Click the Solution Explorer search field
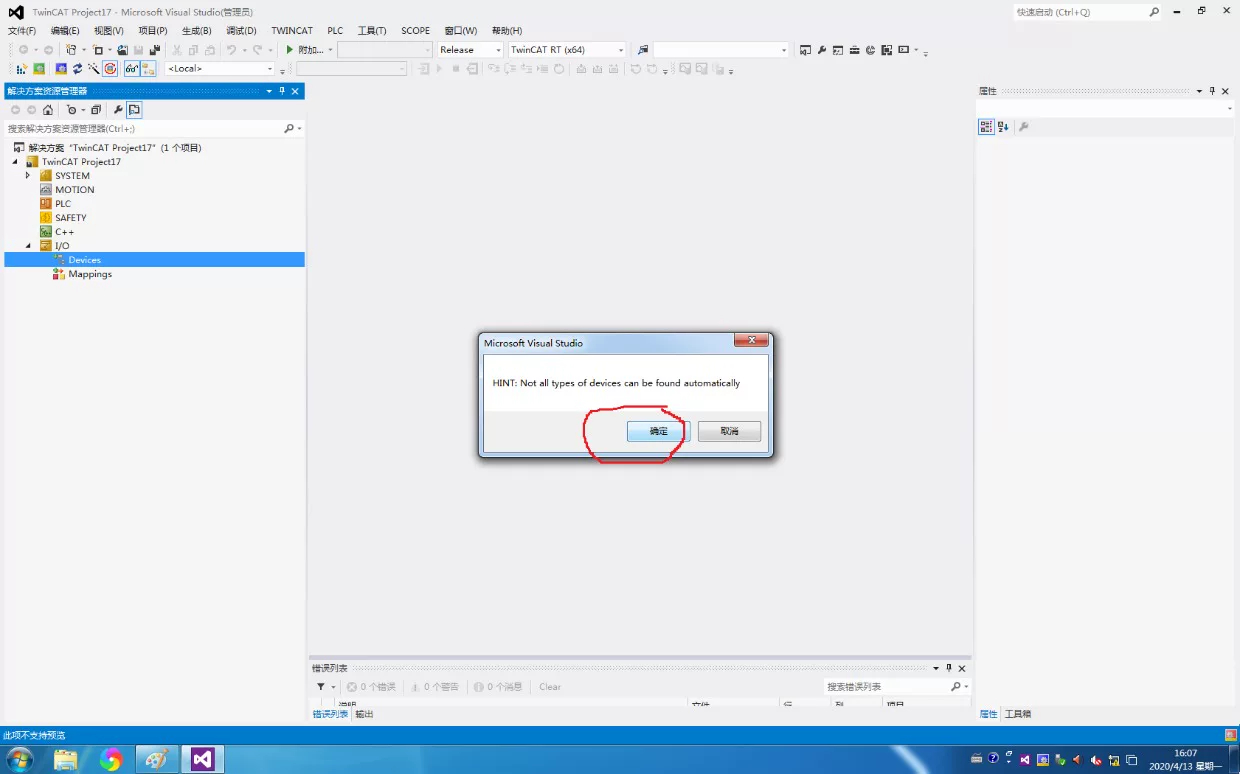This screenshot has height=774, width=1240. click(x=145, y=129)
